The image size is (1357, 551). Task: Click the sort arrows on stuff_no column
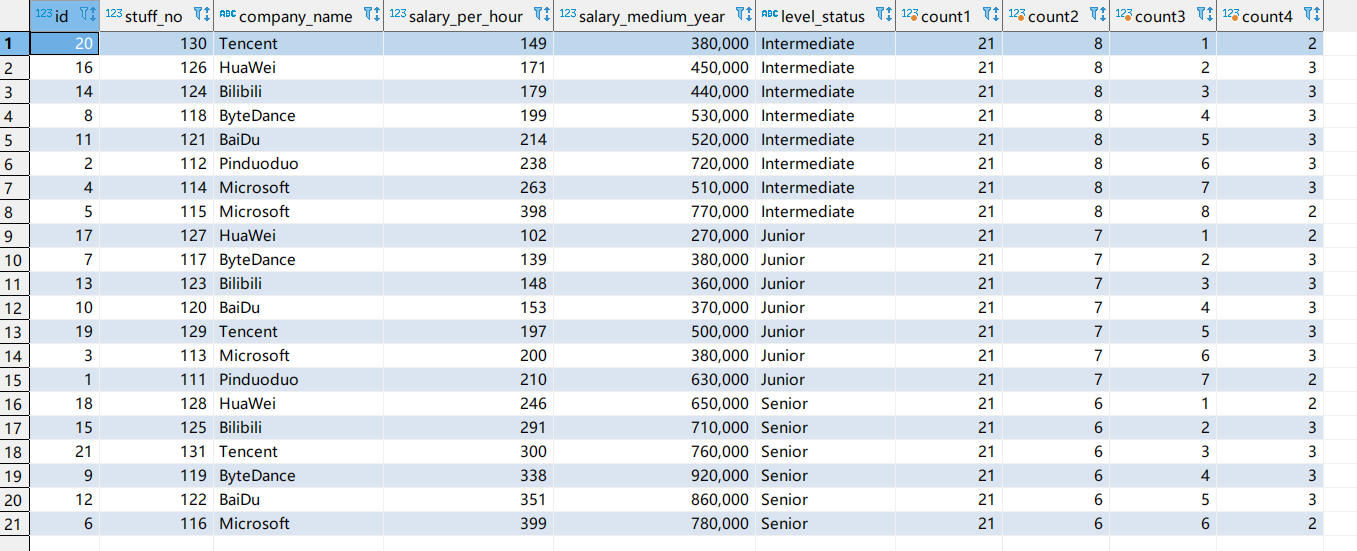[x=208, y=15]
